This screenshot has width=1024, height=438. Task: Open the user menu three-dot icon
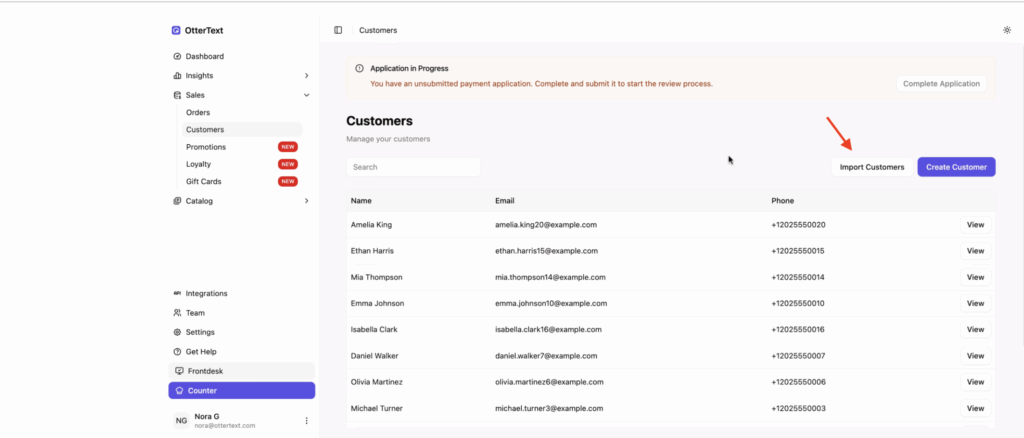[x=306, y=421]
